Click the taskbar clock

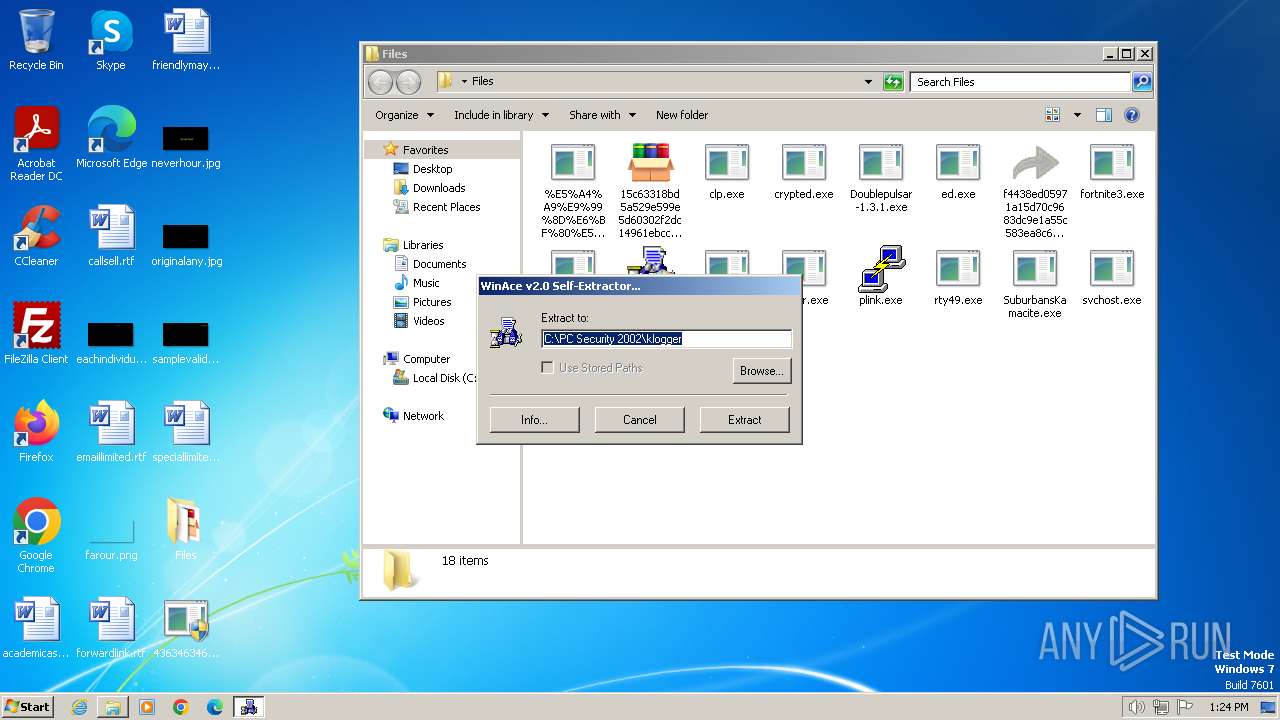click(1227, 707)
